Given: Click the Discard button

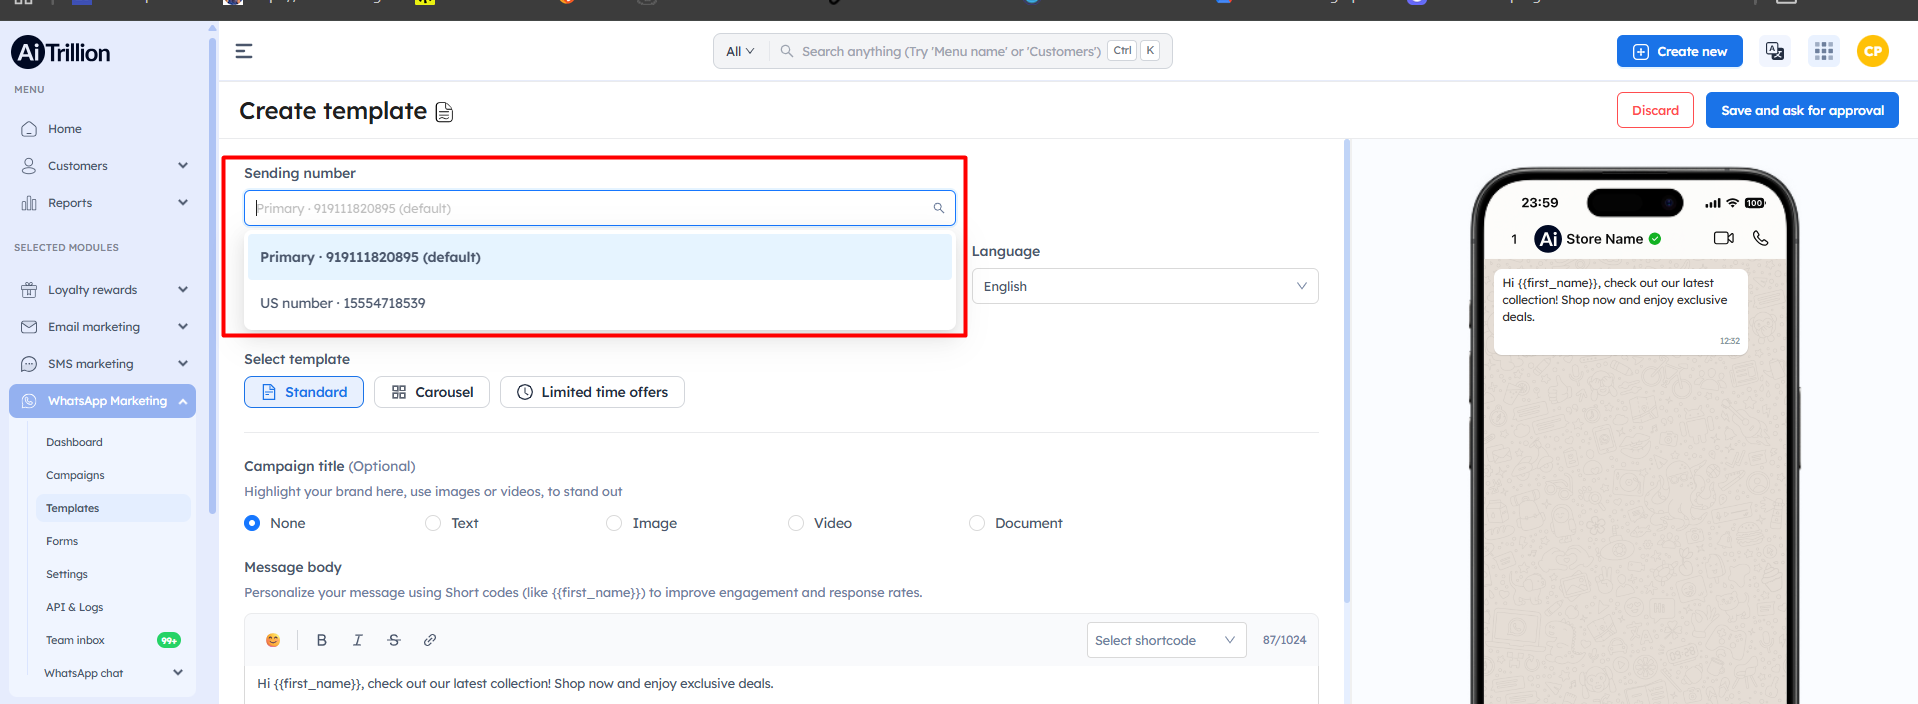Looking at the screenshot, I should (x=1655, y=110).
